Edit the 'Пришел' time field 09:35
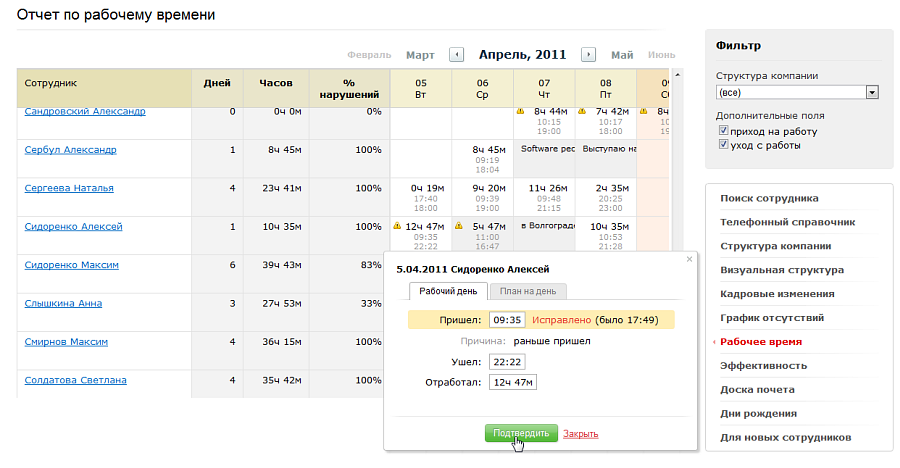The height and width of the screenshot is (468, 900). pos(507,320)
